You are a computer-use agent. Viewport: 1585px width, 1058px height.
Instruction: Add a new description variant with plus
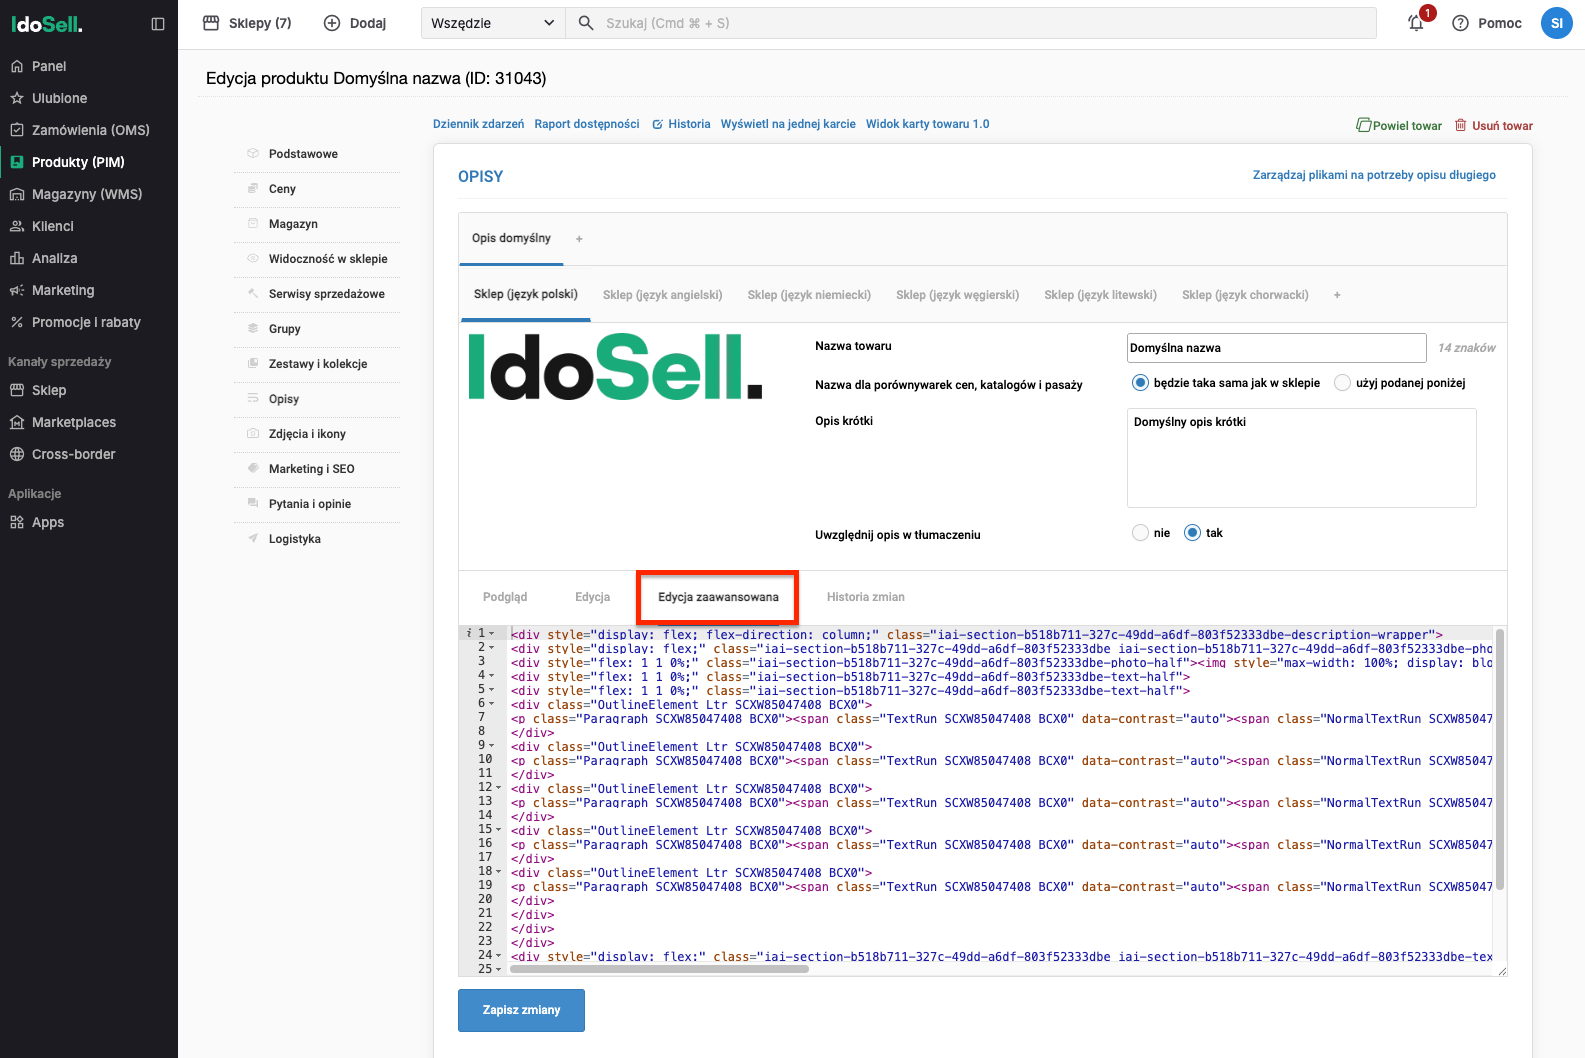click(579, 239)
